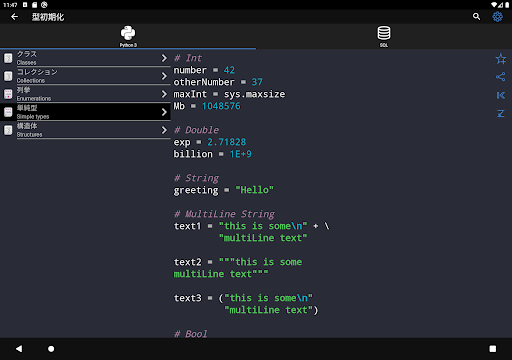This screenshot has height=360, width=512.
Task: Tap the Android home circle button
Action: click(x=51, y=349)
